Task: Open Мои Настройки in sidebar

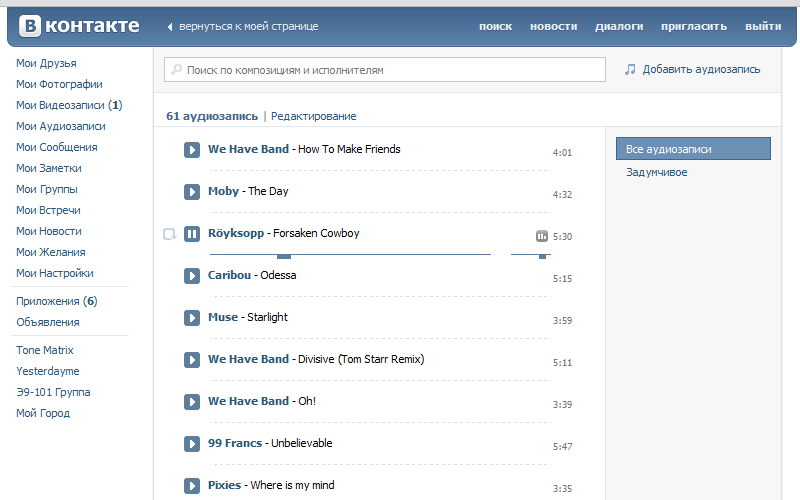Action: tap(55, 273)
